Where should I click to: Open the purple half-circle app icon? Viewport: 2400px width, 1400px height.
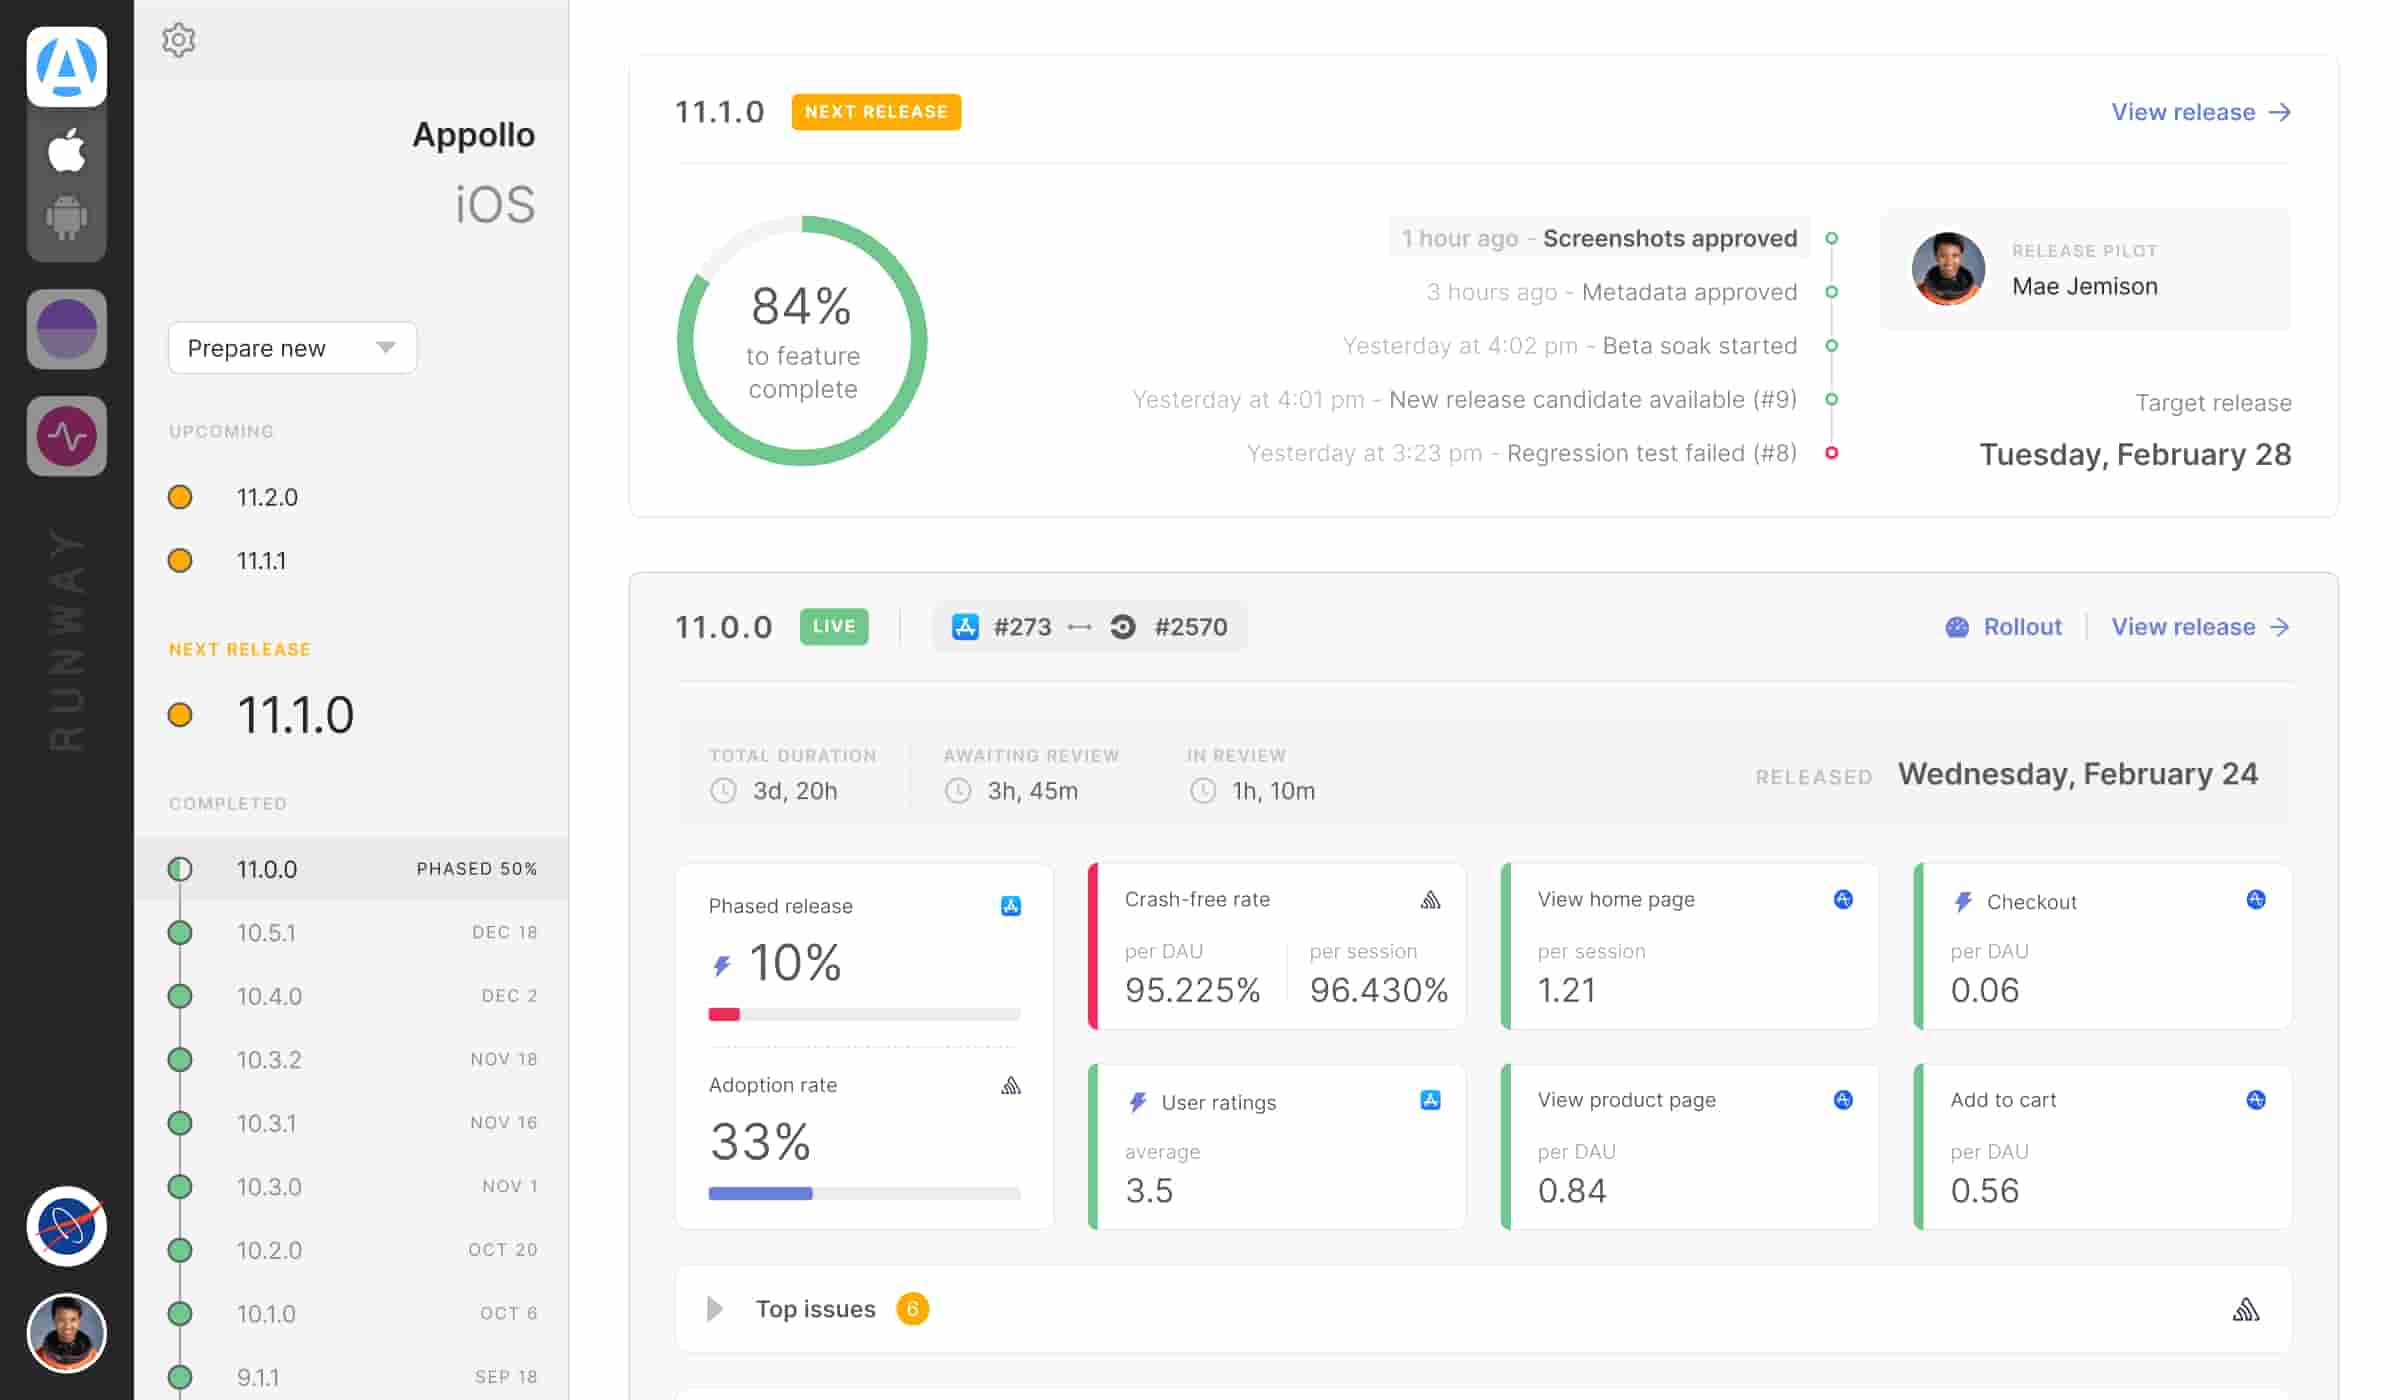pyautogui.click(x=66, y=329)
